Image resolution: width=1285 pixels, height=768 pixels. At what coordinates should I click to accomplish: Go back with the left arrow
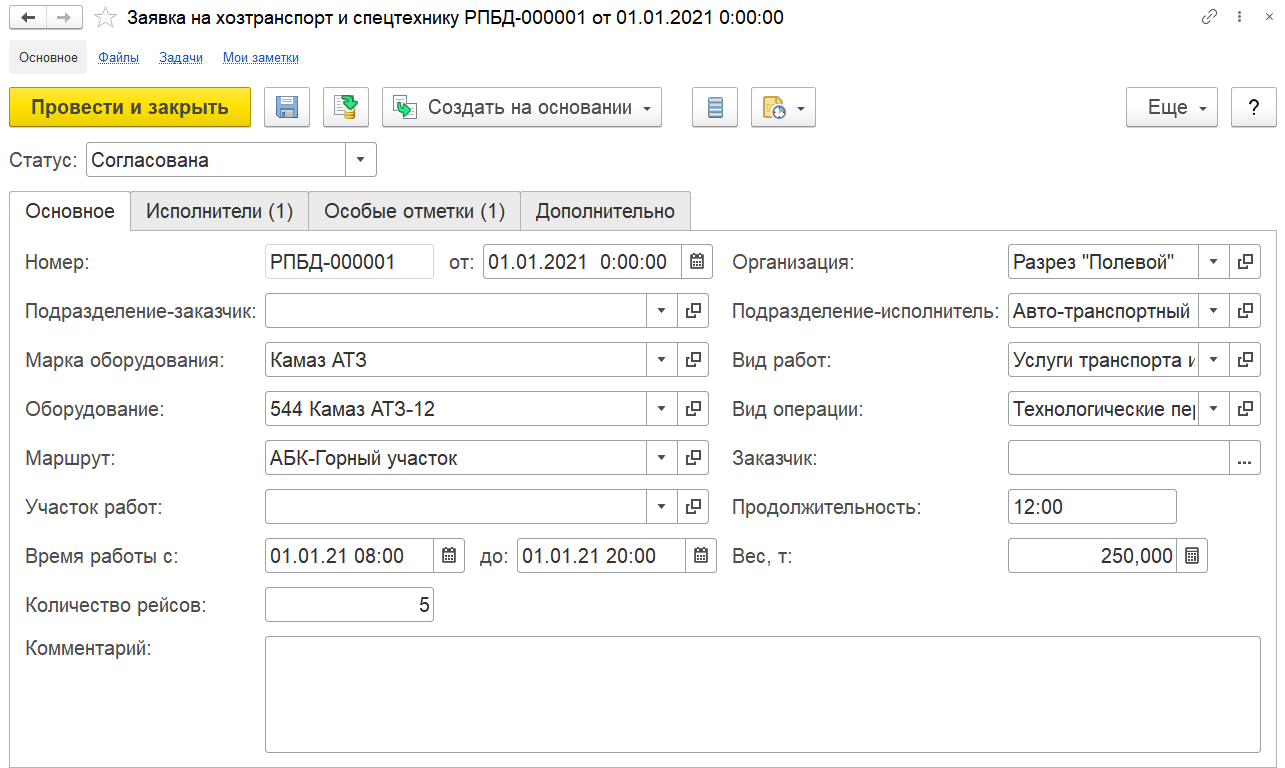(x=28, y=18)
